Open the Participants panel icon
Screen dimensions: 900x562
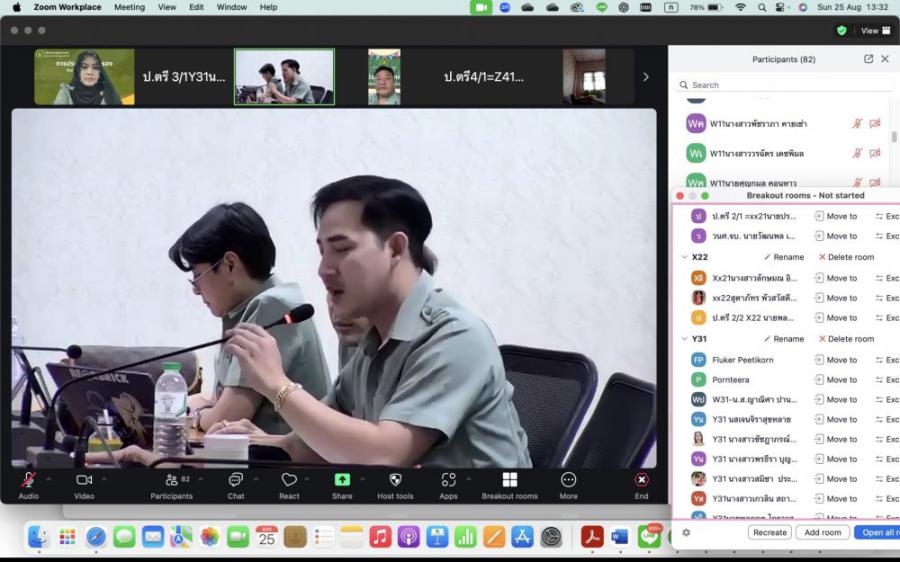(x=172, y=479)
